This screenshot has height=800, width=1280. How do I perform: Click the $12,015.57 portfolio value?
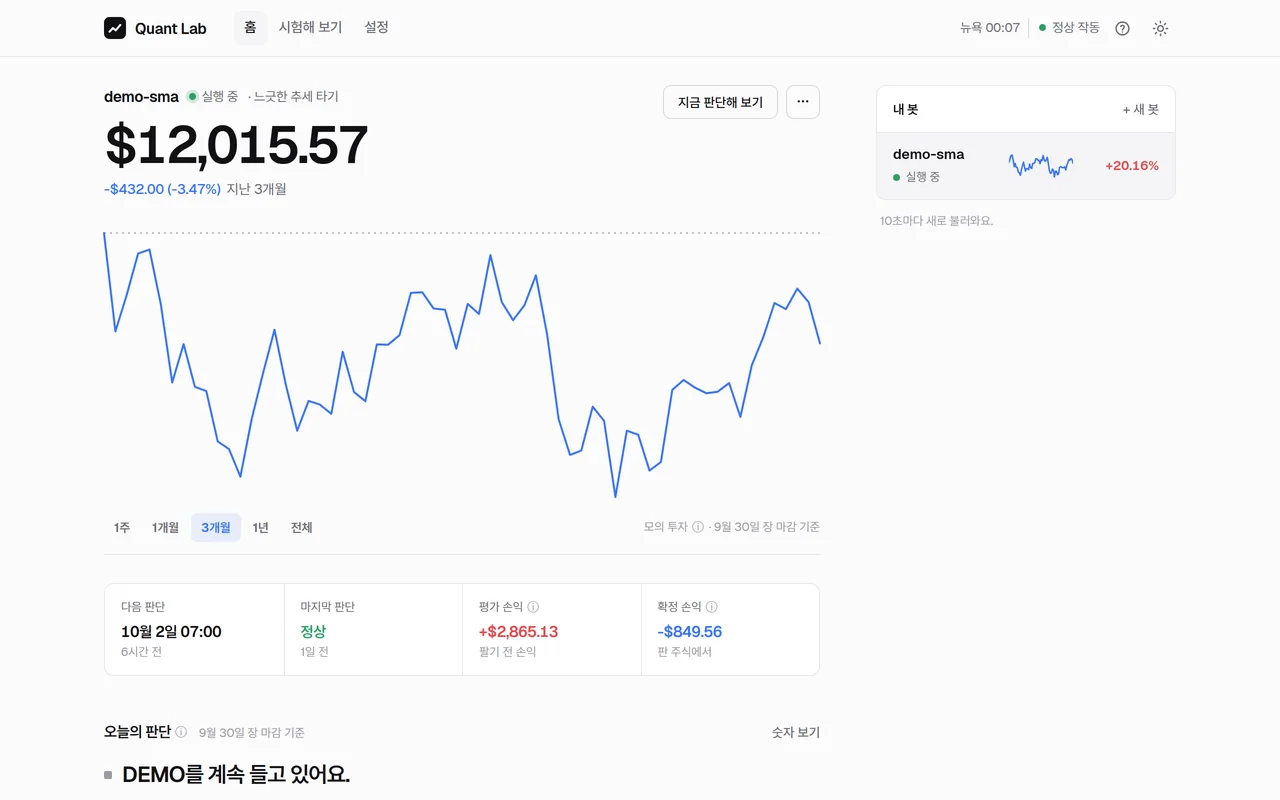(236, 146)
